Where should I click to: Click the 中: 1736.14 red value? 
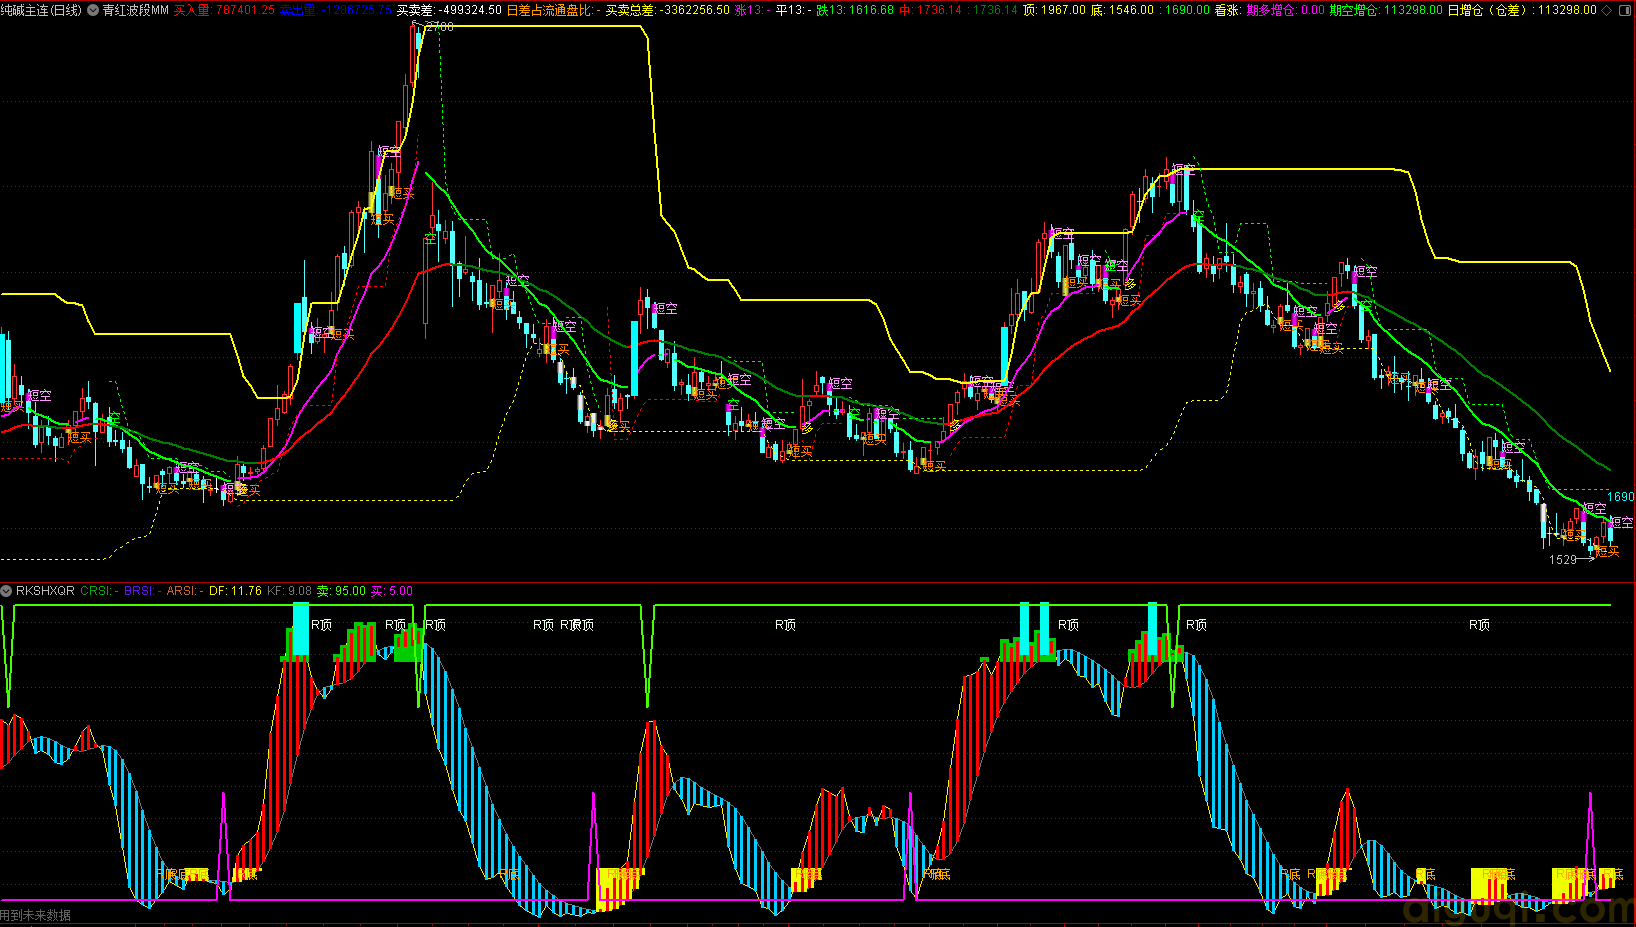[930, 10]
